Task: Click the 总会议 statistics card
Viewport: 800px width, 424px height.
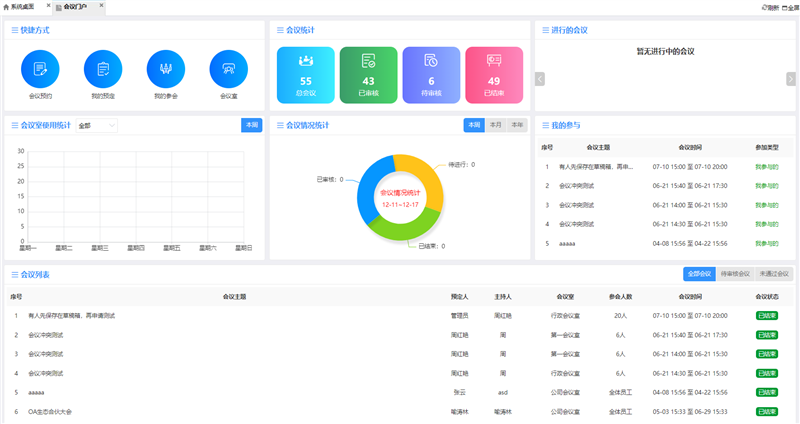Action: 306,75
